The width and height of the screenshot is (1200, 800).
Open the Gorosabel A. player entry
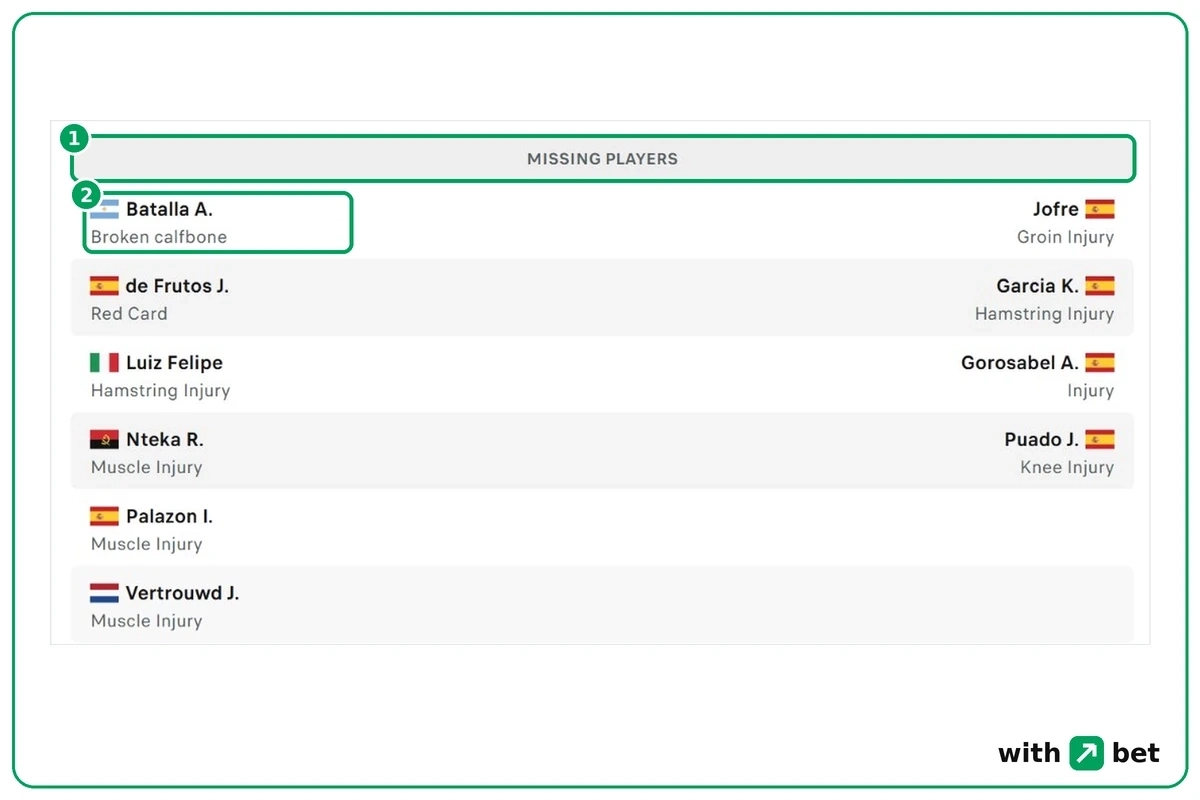[1020, 363]
